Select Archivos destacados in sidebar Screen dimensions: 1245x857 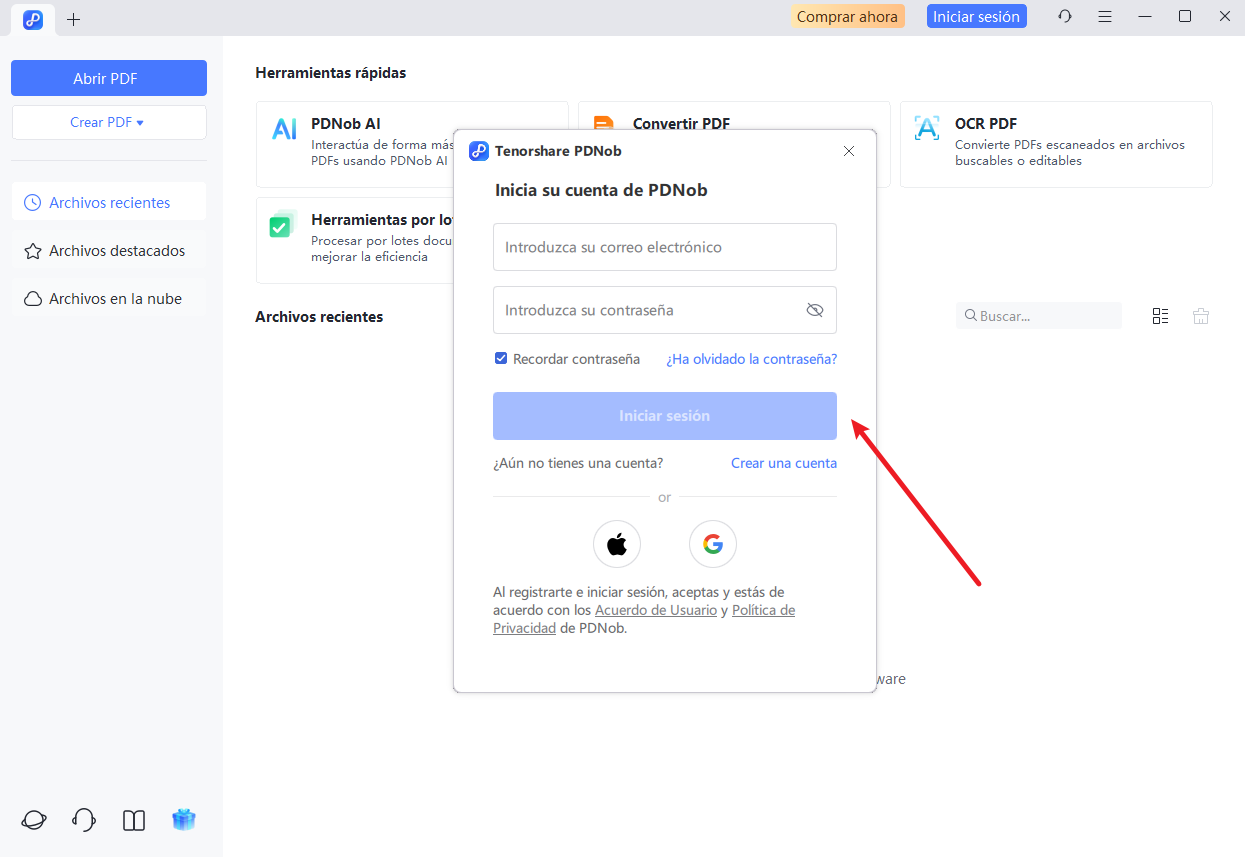tap(108, 250)
